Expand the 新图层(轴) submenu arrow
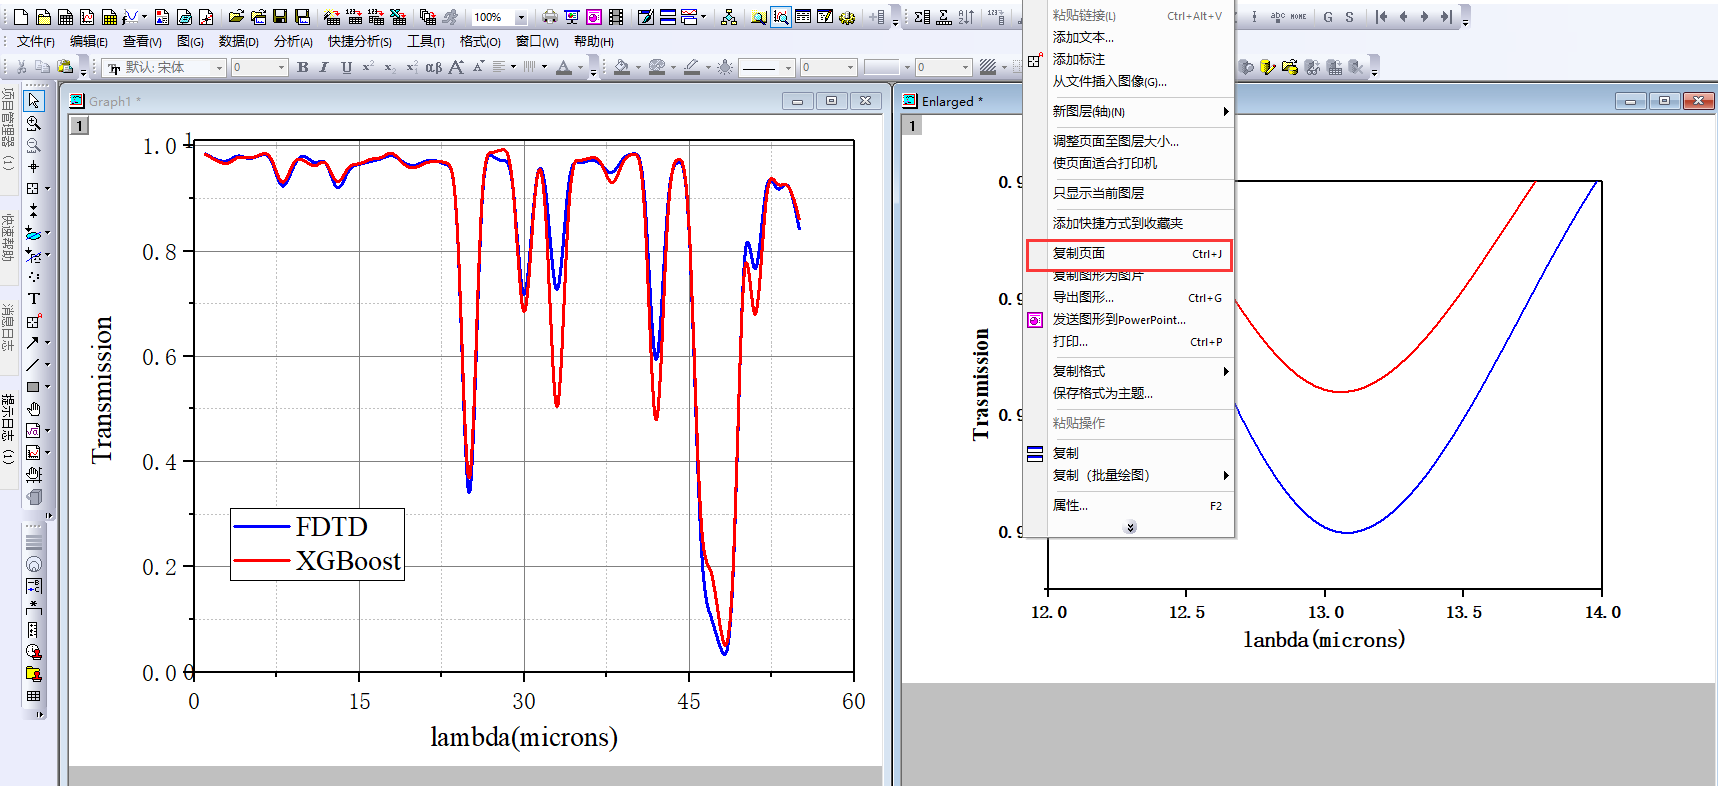1718x786 pixels. click(1226, 112)
